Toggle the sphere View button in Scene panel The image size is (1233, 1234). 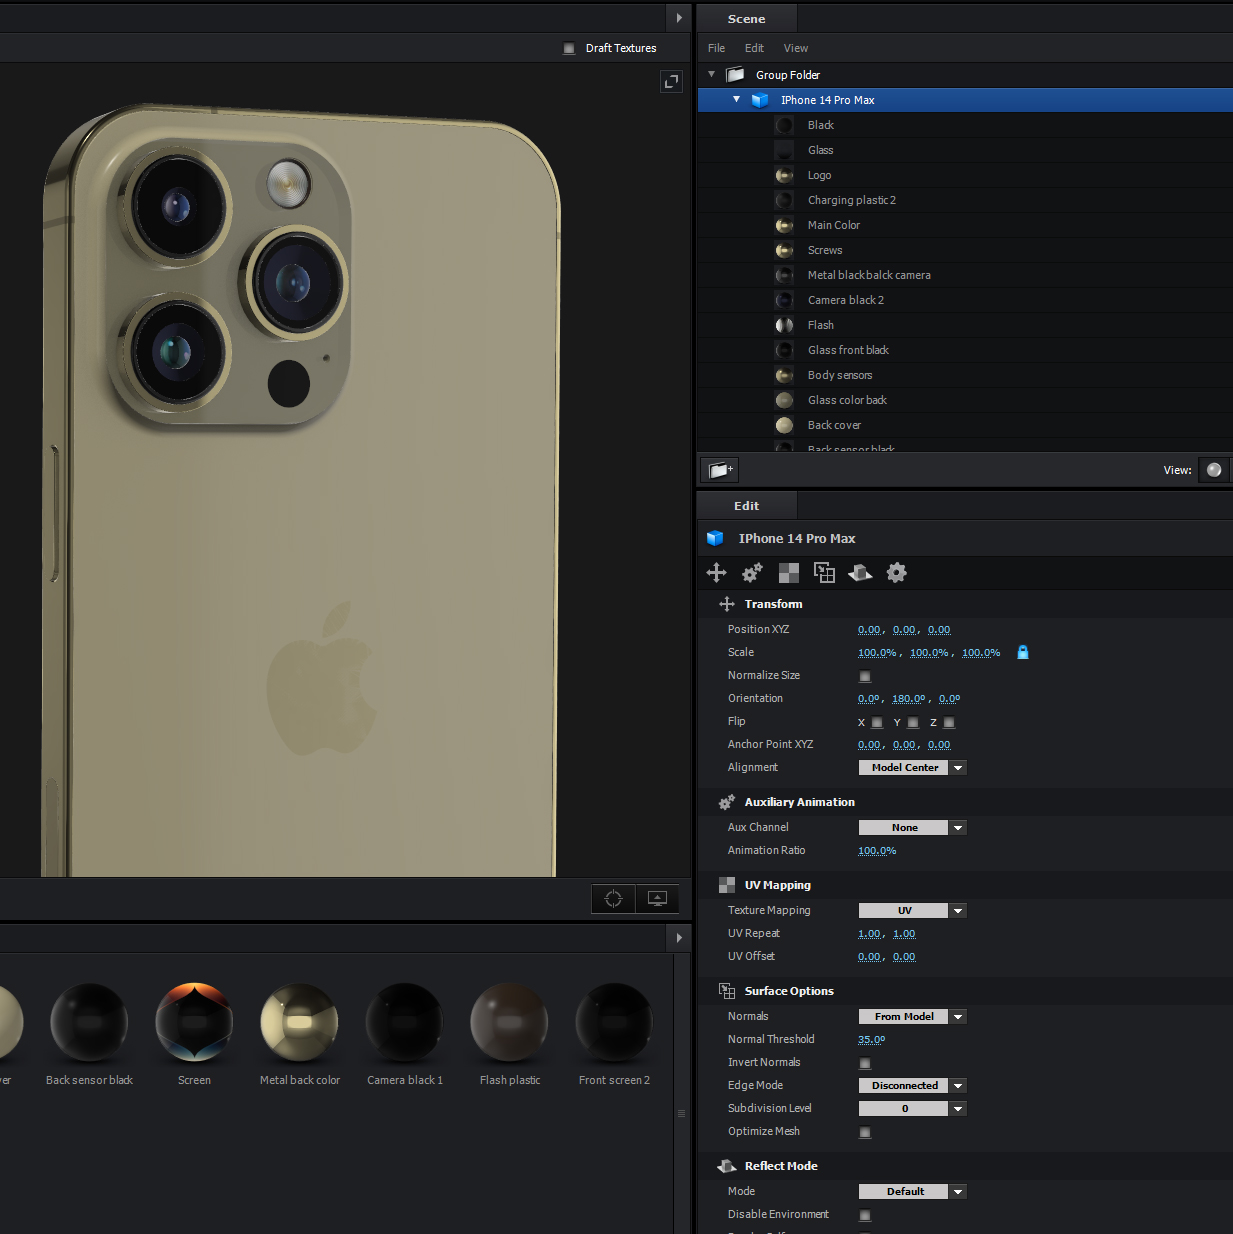coord(1213,470)
